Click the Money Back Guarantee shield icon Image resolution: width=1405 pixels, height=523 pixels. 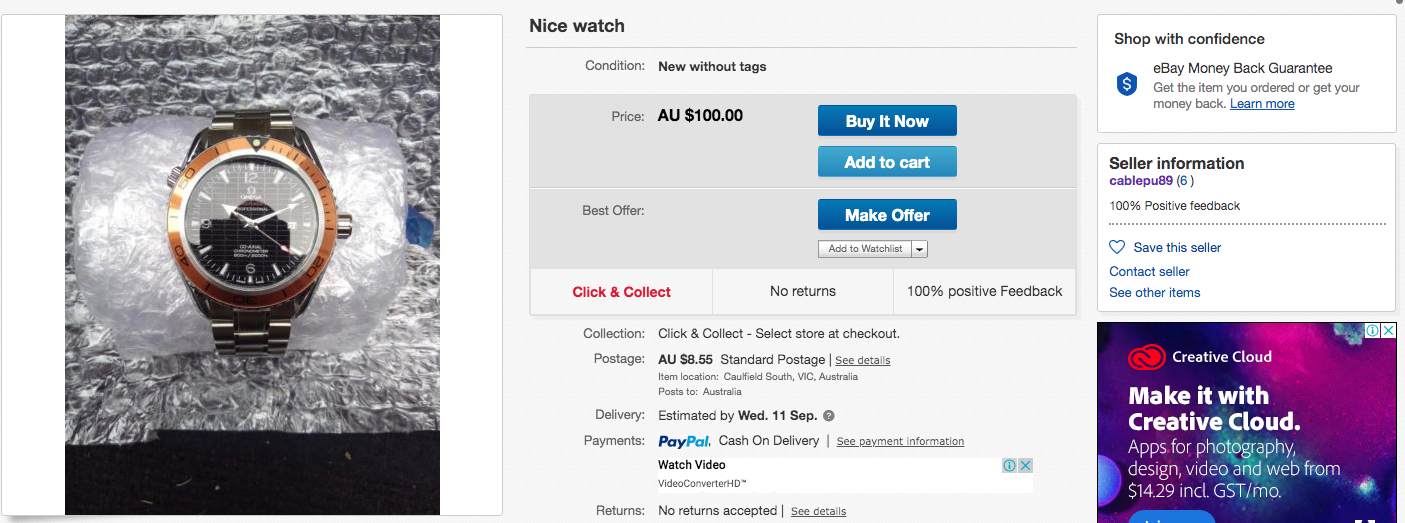point(1127,85)
